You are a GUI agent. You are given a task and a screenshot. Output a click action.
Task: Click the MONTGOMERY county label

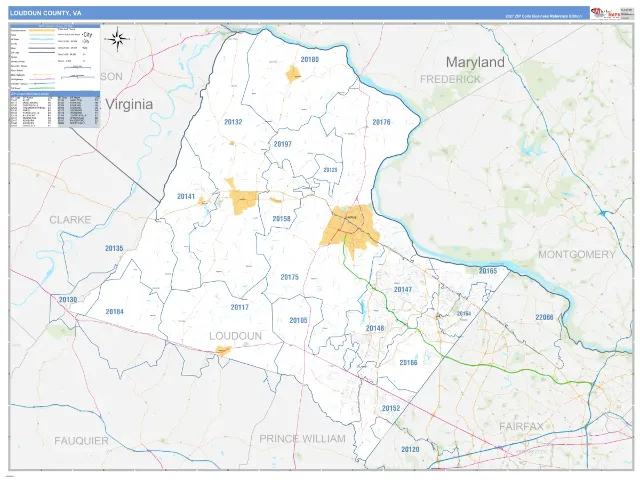(577, 255)
